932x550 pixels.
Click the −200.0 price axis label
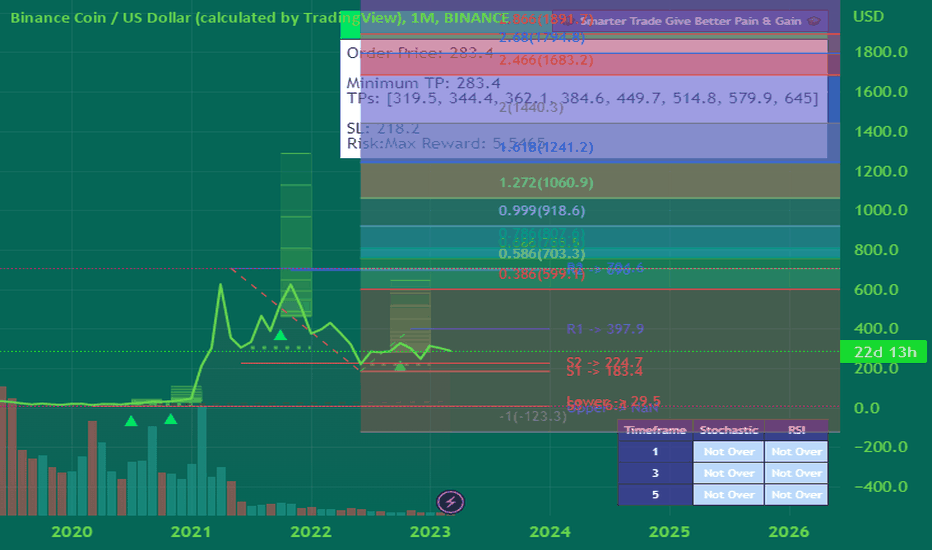point(881,447)
